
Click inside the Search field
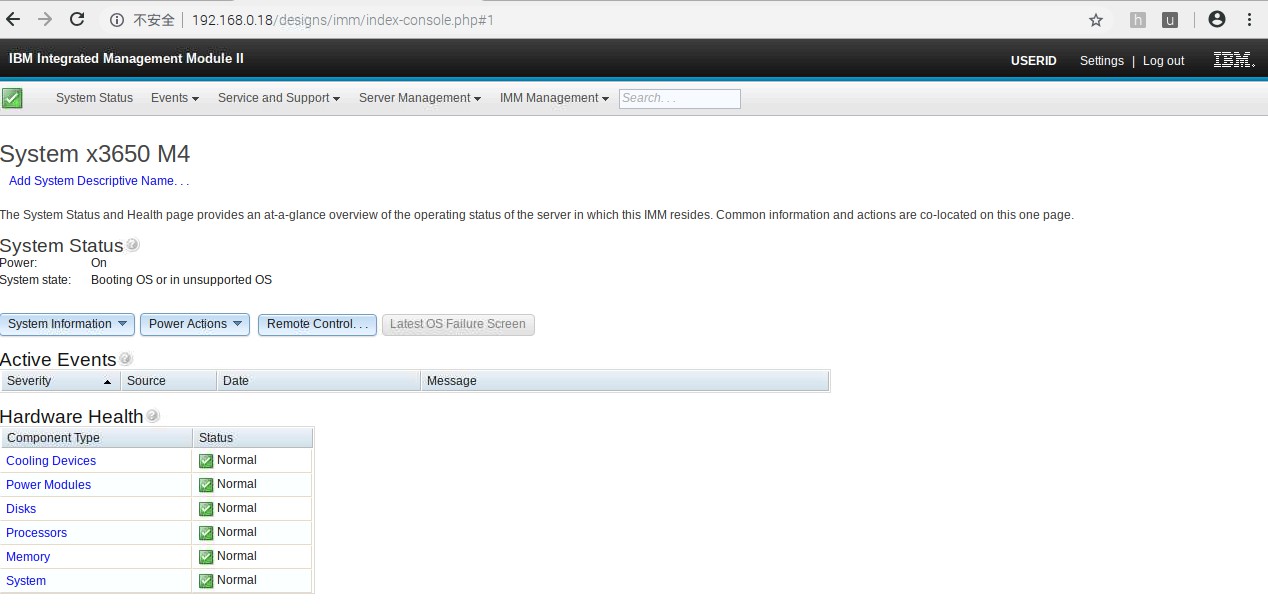(x=679, y=98)
